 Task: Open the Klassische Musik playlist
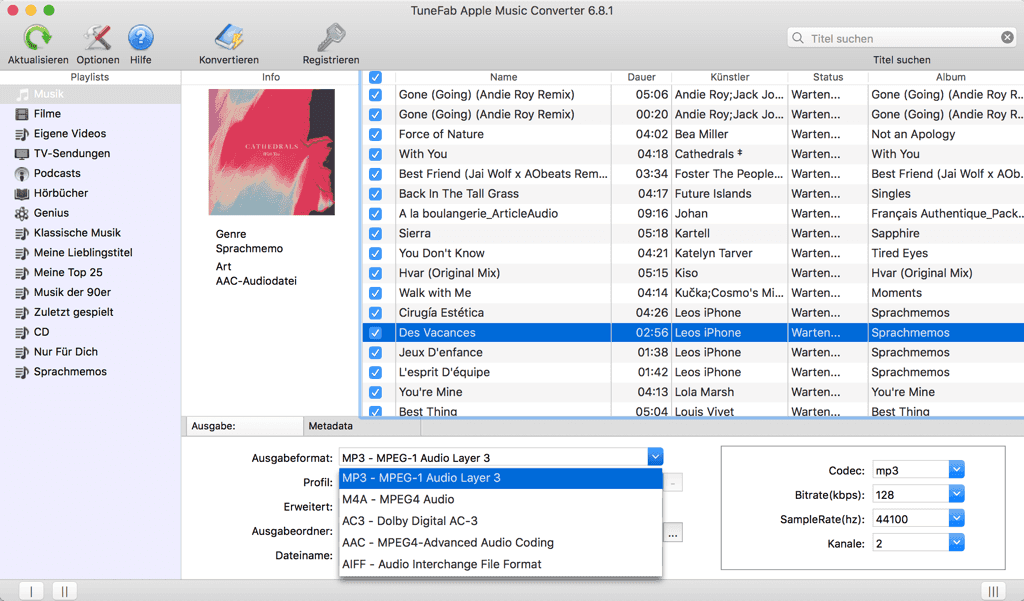90,233
